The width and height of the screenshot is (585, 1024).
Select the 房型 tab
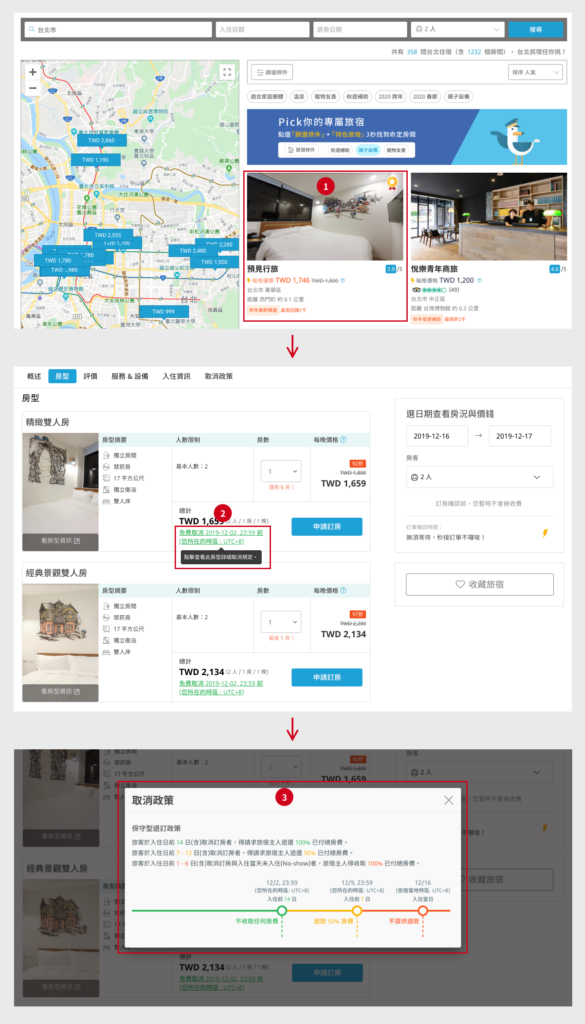coord(62,376)
